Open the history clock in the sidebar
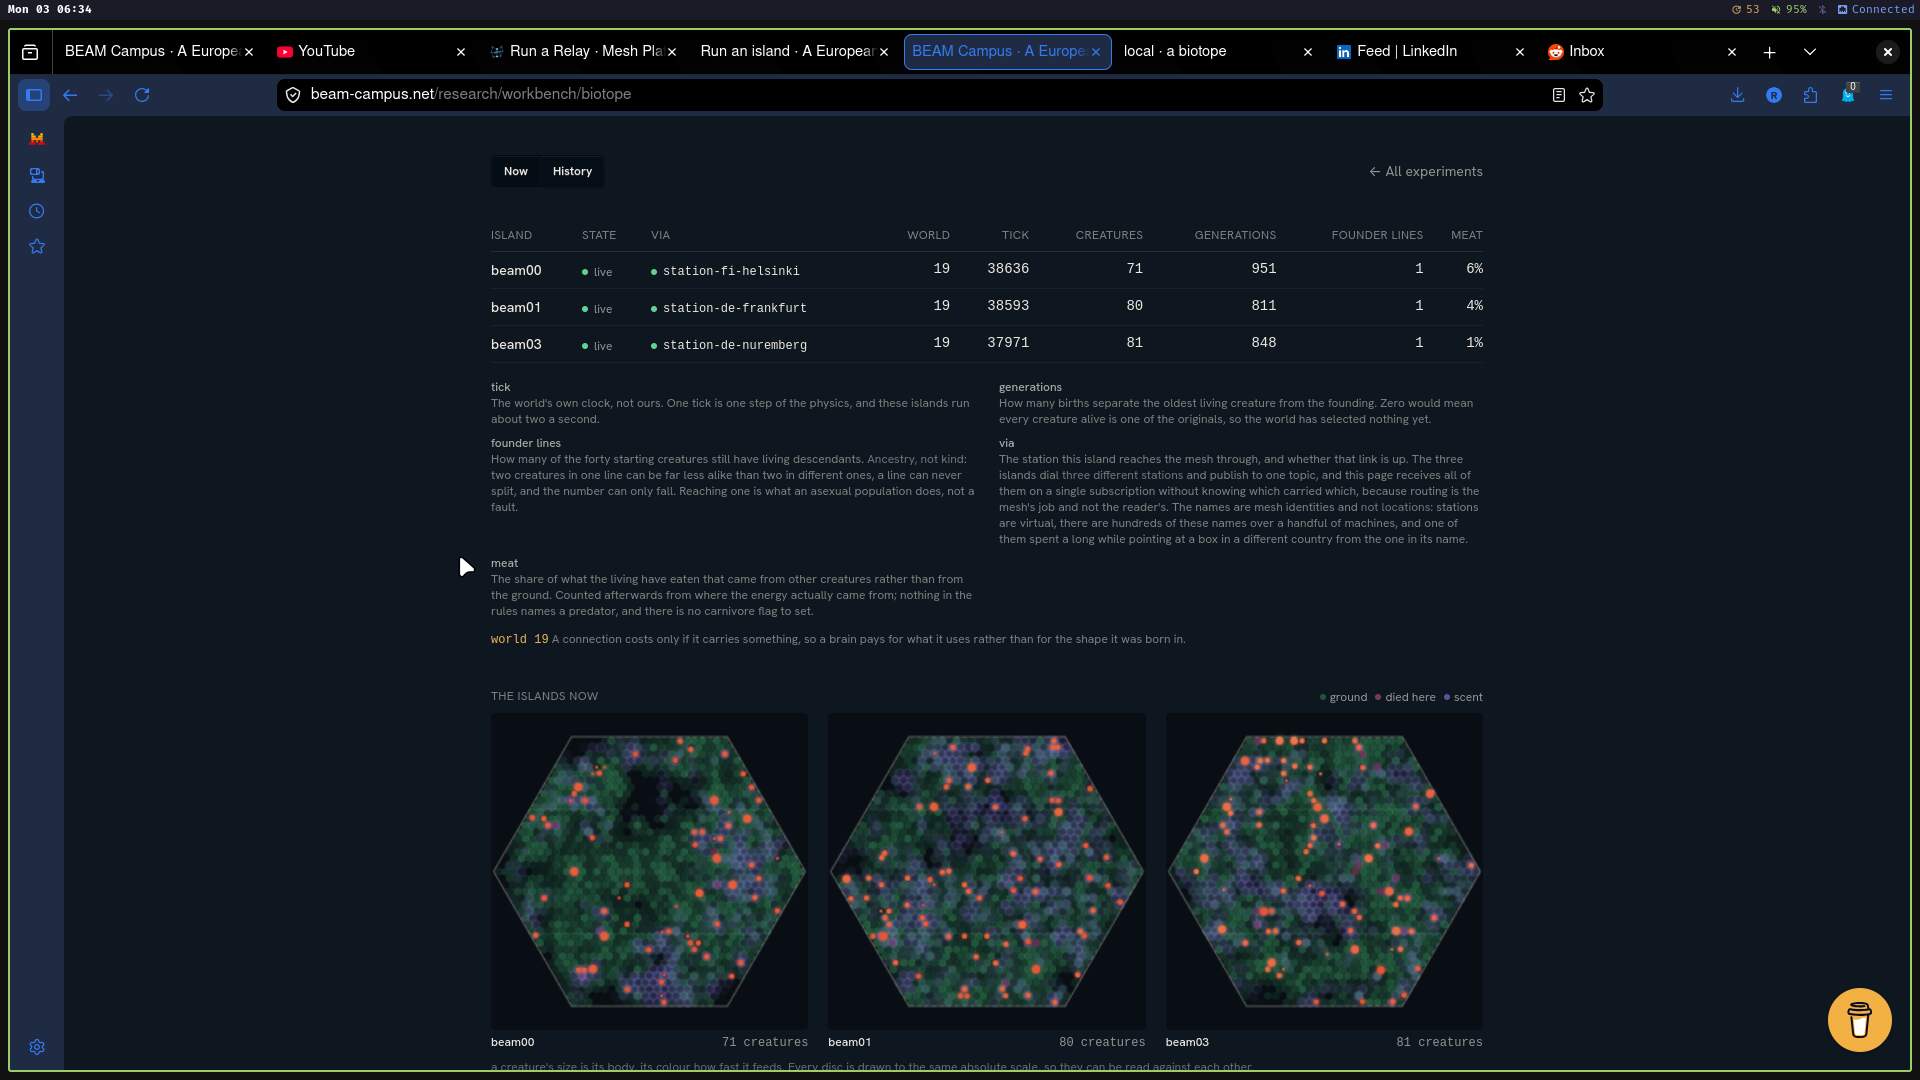 coord(37,211)
